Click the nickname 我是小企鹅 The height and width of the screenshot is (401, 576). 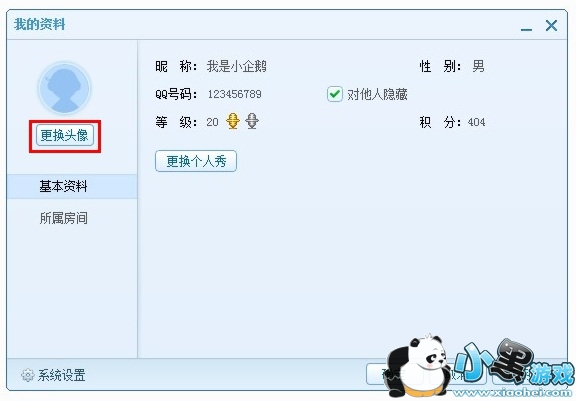[x=237, y=66]
